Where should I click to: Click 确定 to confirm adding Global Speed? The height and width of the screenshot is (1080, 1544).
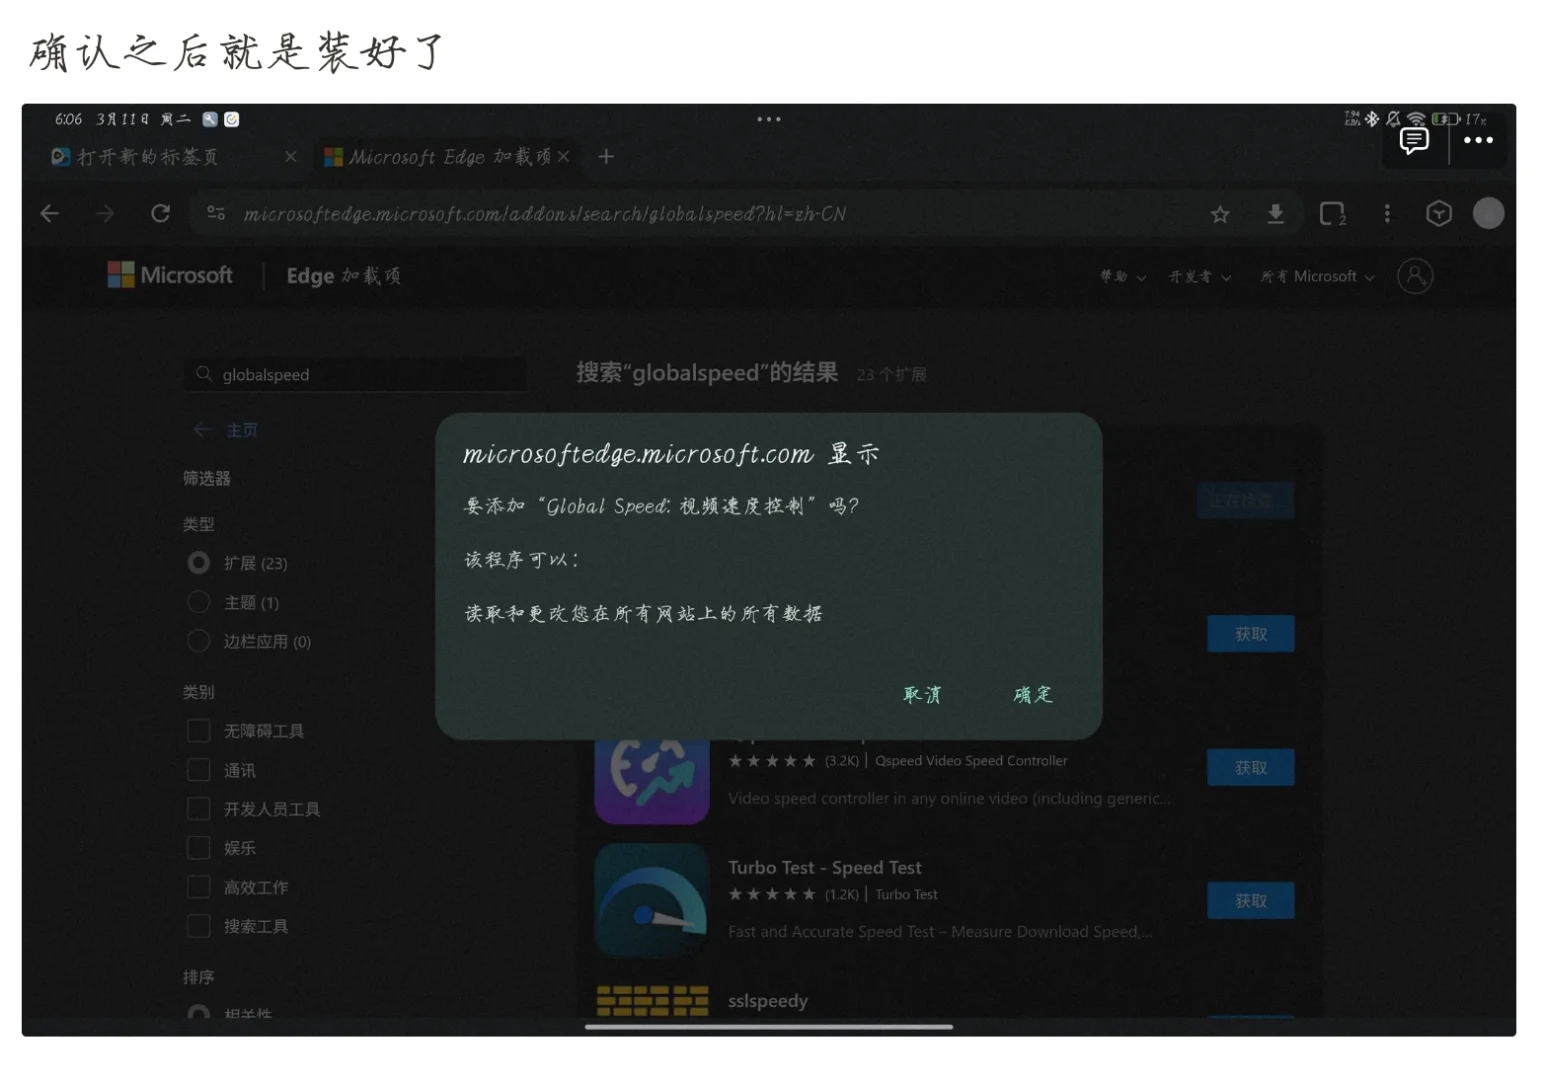(1032, 694)
